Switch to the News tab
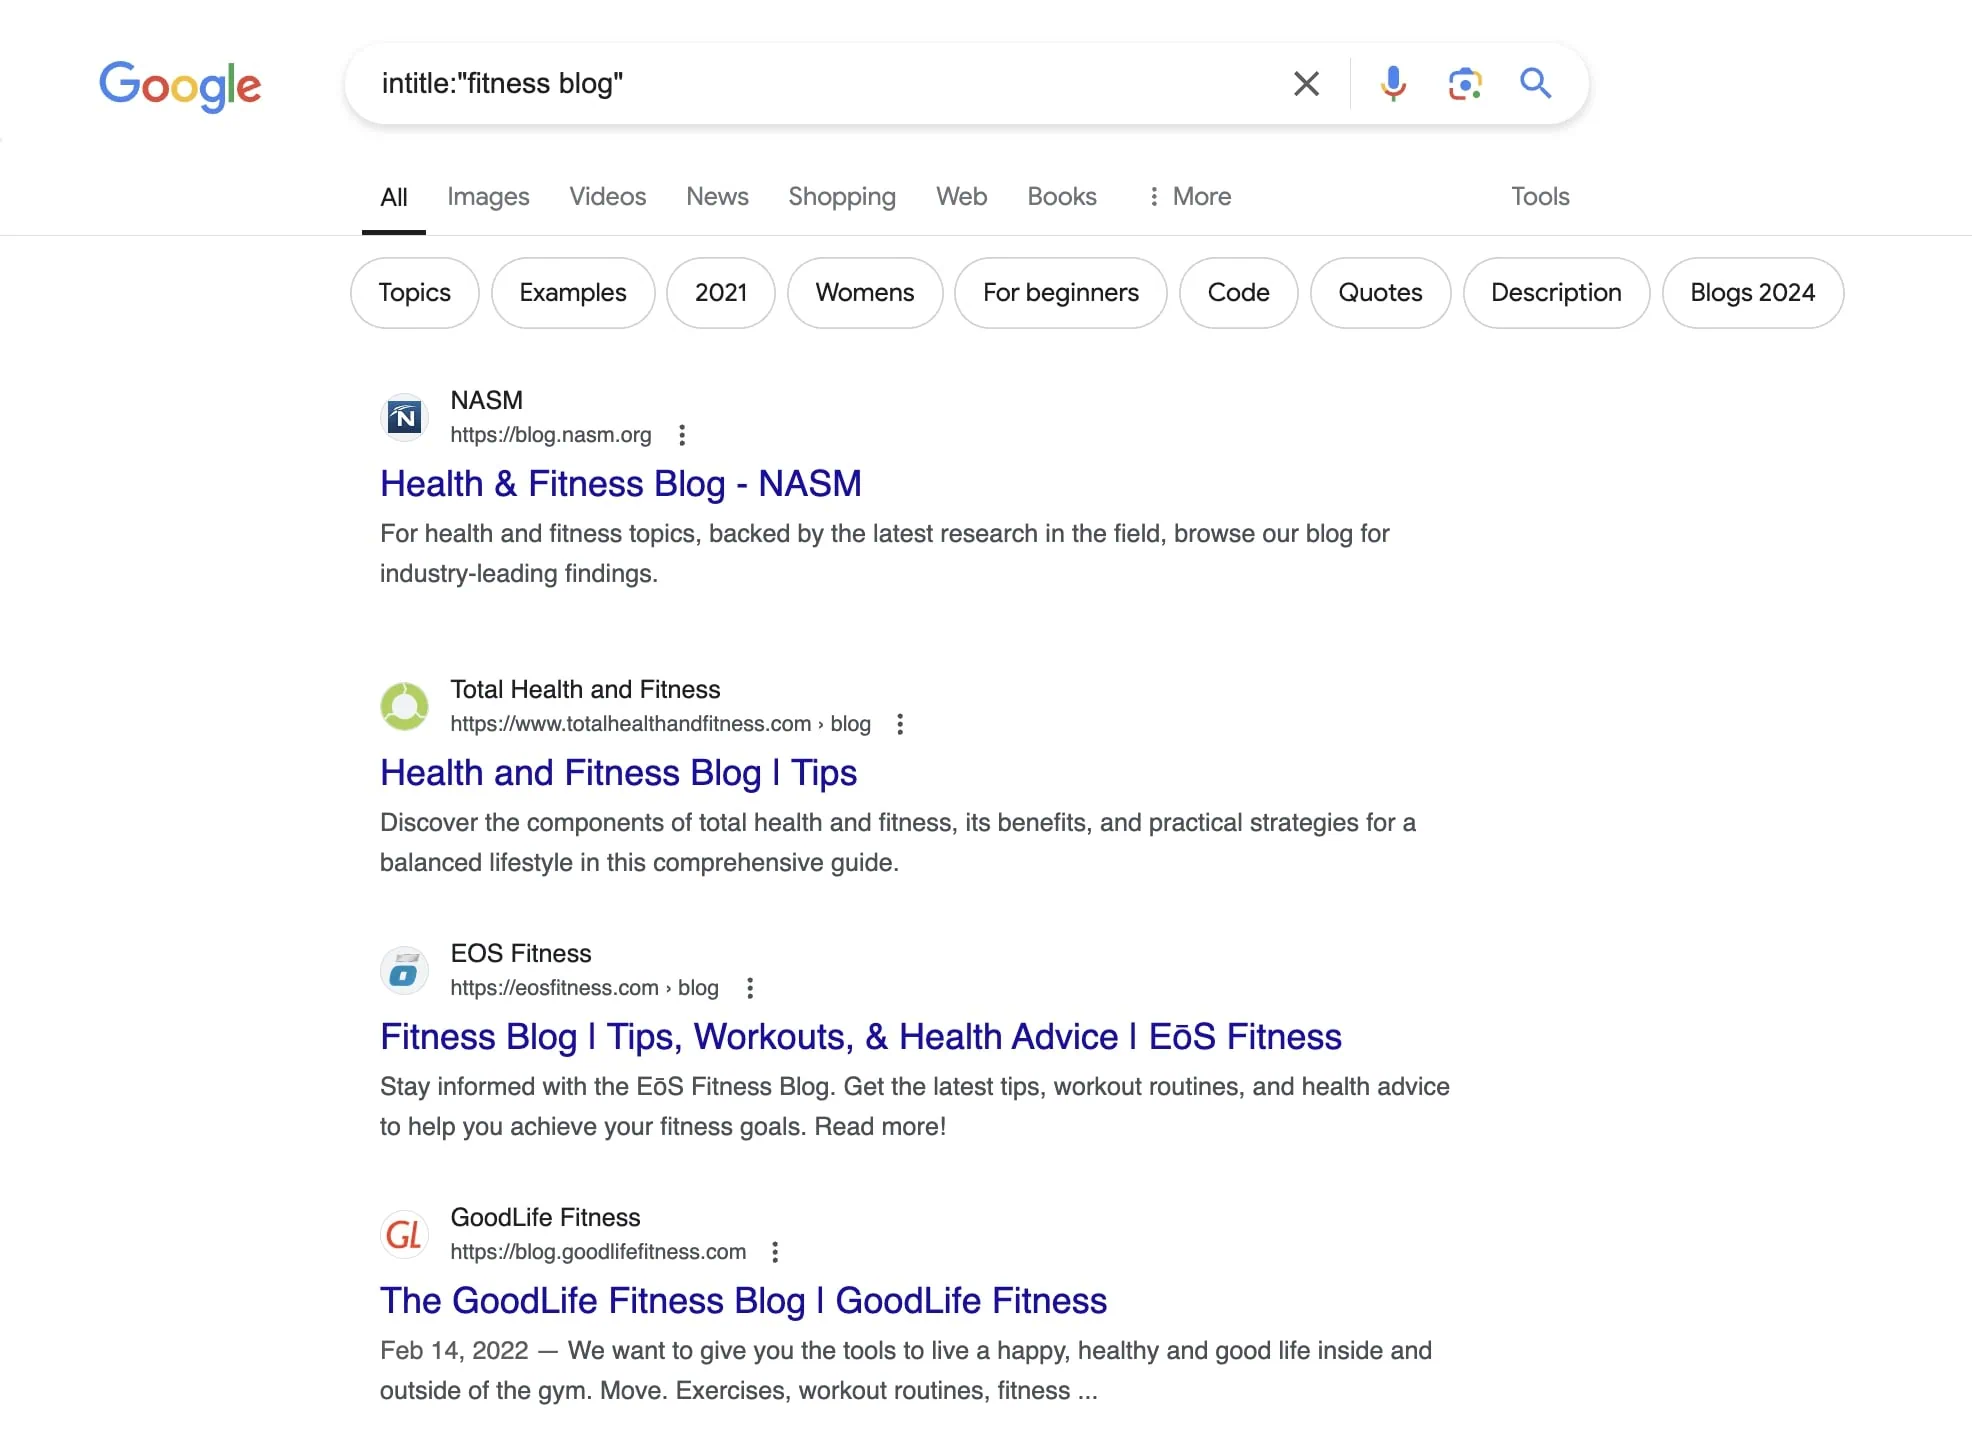The width and height of the screenshot is (1972, 1440). click(x=717, y=197)
